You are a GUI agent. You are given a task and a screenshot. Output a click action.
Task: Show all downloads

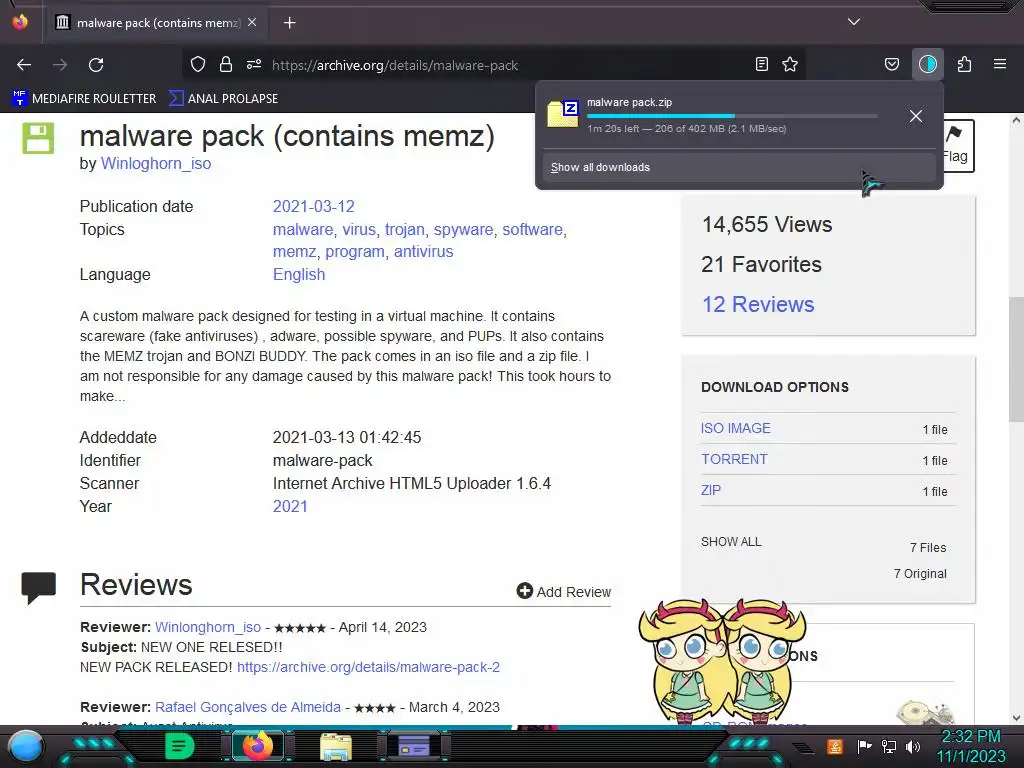click(739, 167)
